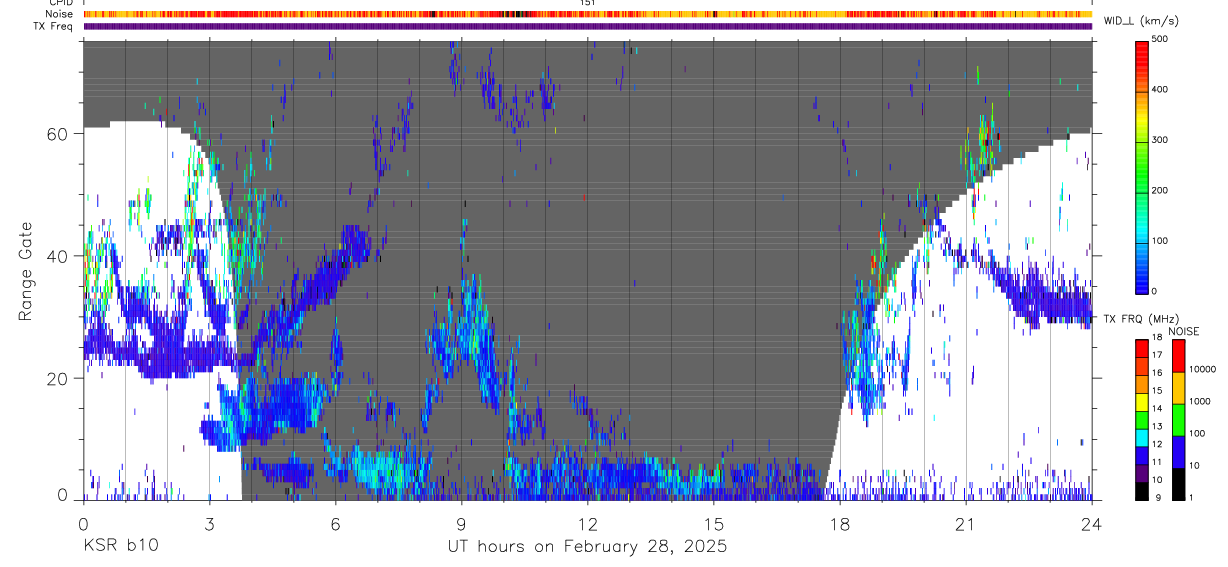Click the cyan segment of TX FRQ bar

pos(1142,437)
